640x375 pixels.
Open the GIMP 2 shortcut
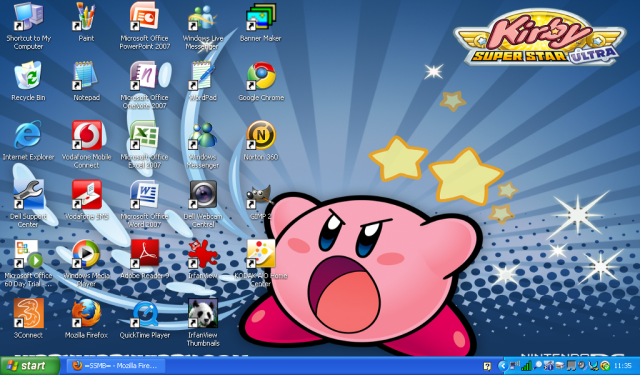(x=260, y=202)
